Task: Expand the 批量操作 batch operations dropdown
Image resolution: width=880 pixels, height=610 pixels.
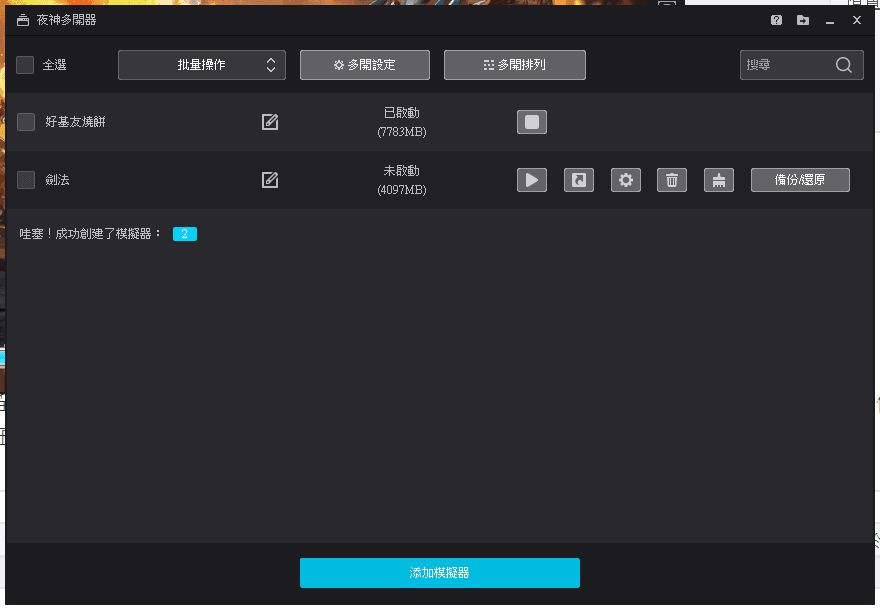Action: pos(202,65)
